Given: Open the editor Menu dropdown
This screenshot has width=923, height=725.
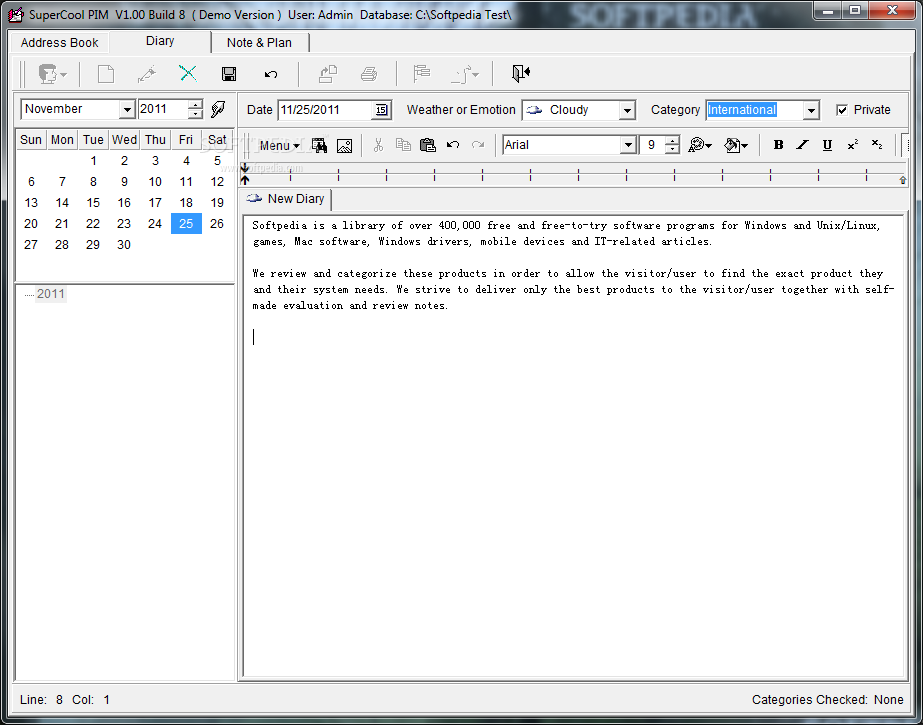Looking at the screenshot, I should (280, 145).
